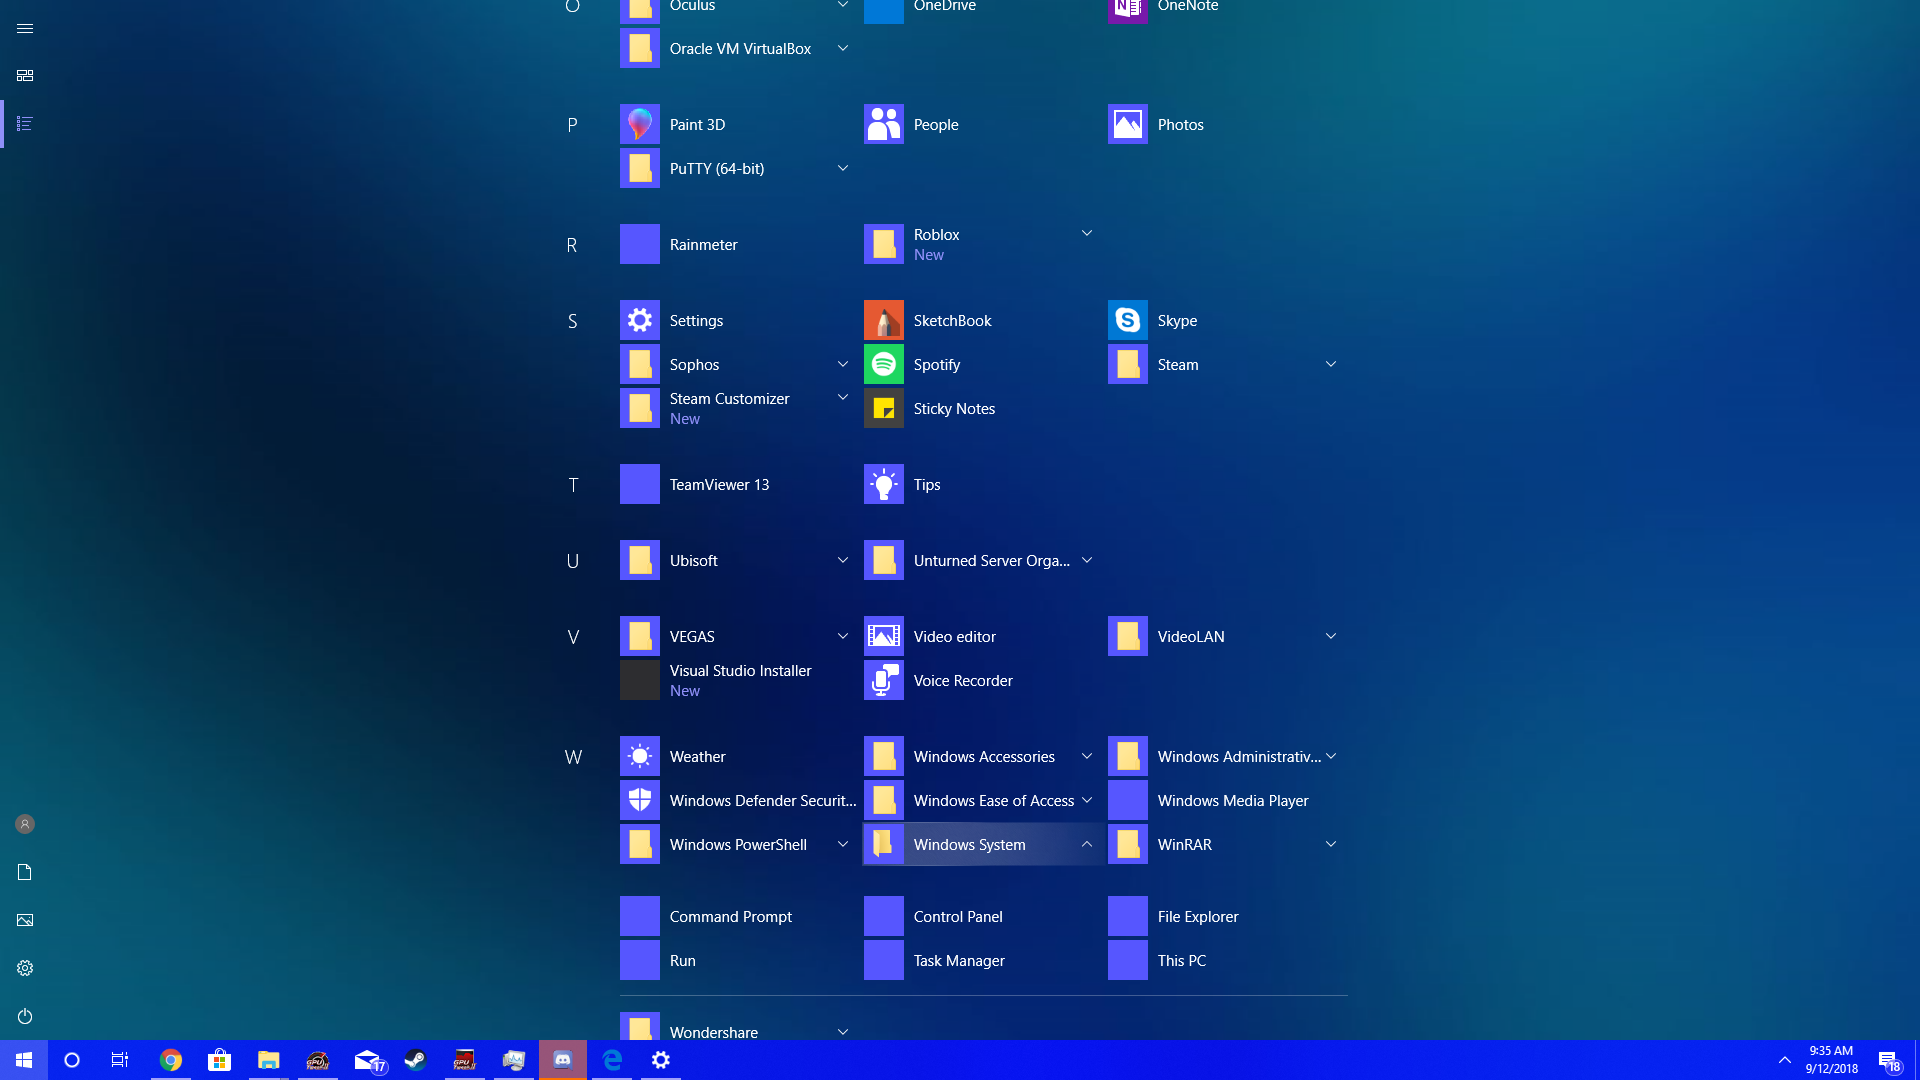Open the Sticky Notes icon

pos(884,408)
